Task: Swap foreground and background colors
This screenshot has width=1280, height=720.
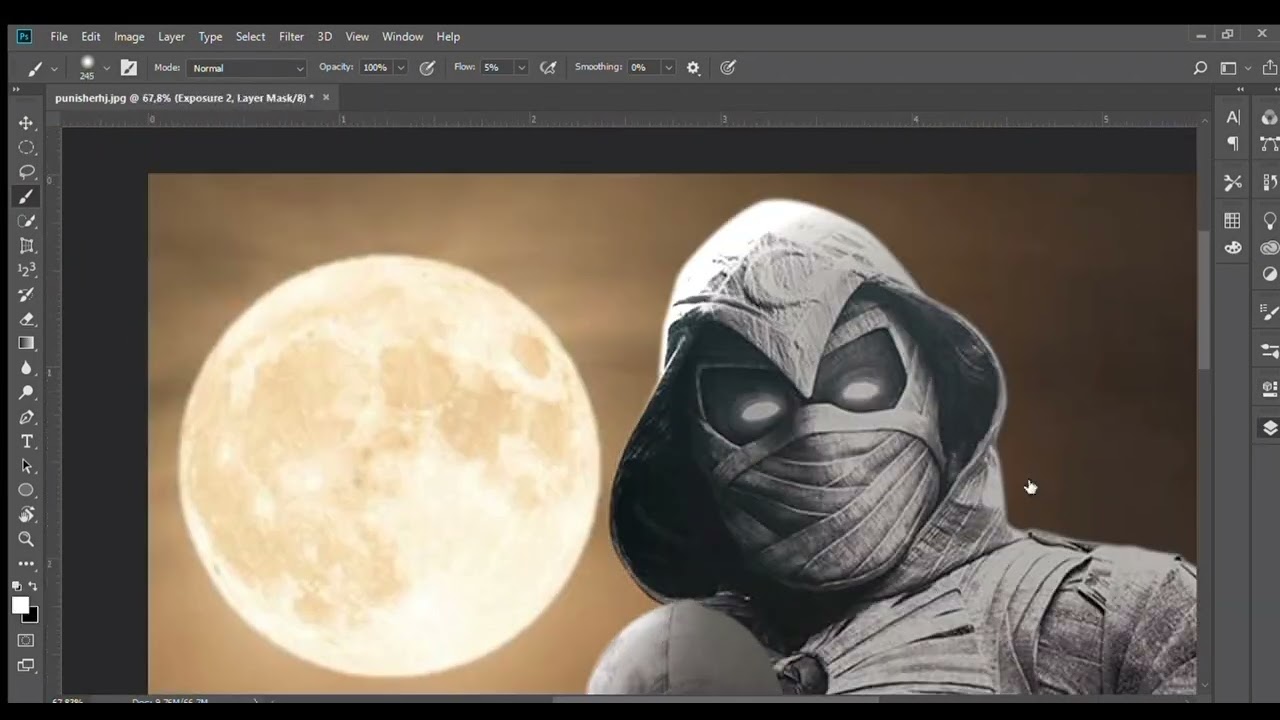Action: point(34,586)
